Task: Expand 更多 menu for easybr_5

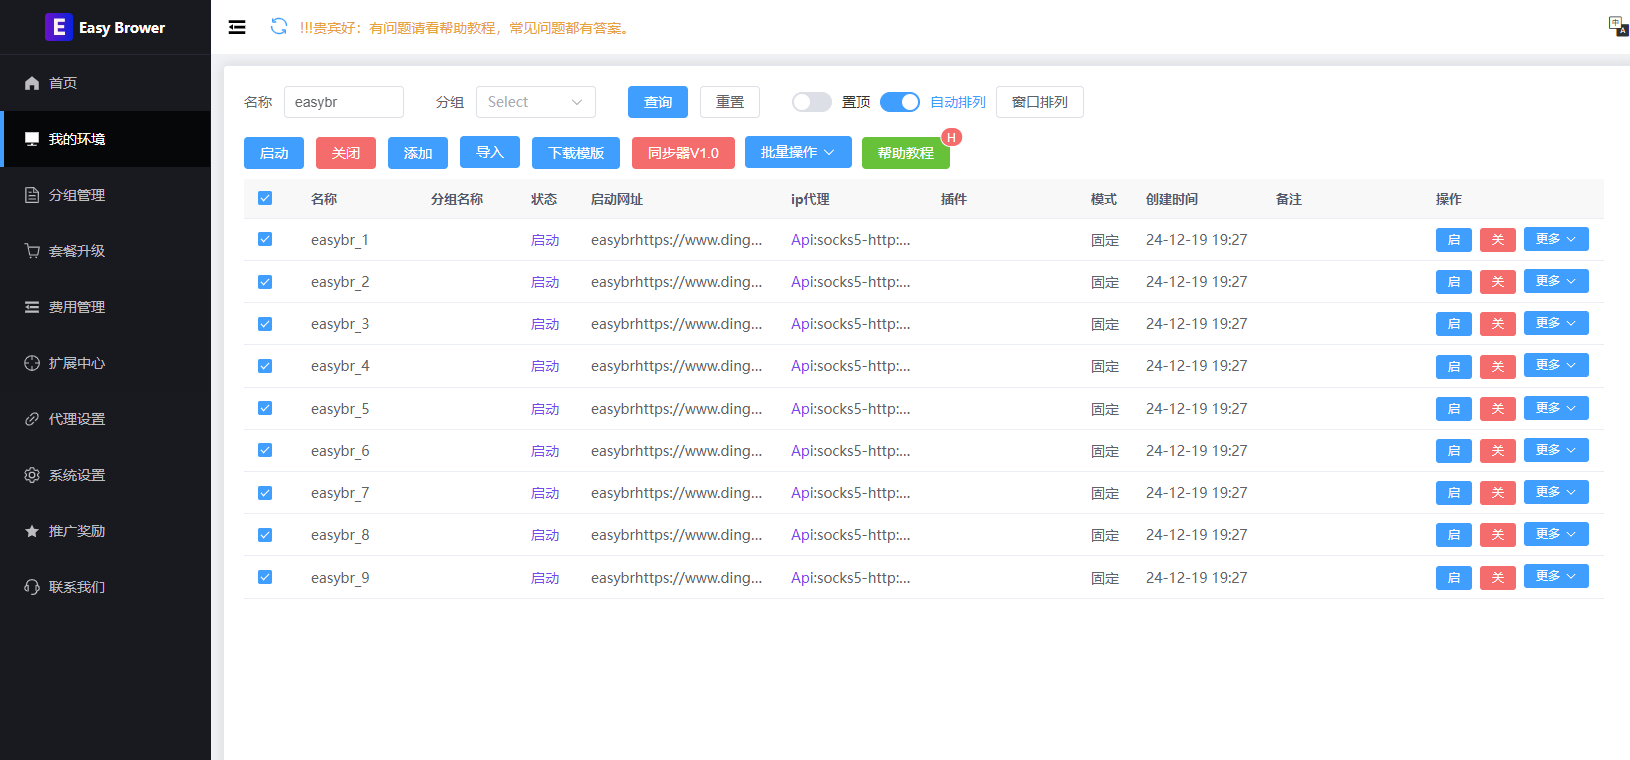Action: (x=1556, y=408)
